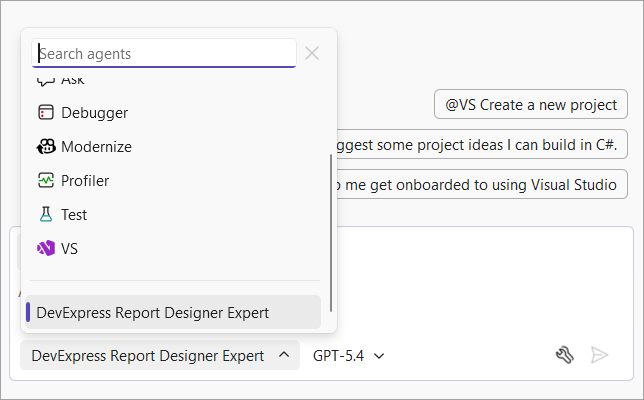
Task: Open the GPT-5.4 model dropdown
Action: 349,356
